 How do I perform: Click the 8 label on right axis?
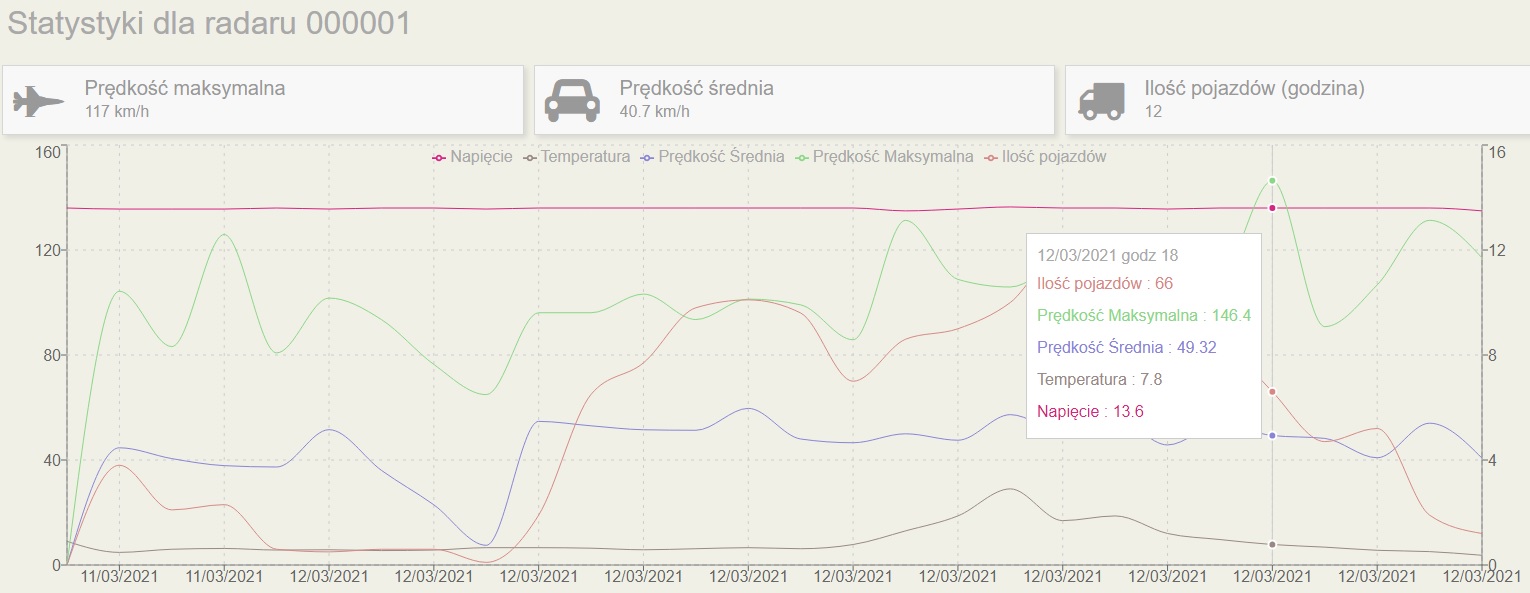pos(1492,355)
